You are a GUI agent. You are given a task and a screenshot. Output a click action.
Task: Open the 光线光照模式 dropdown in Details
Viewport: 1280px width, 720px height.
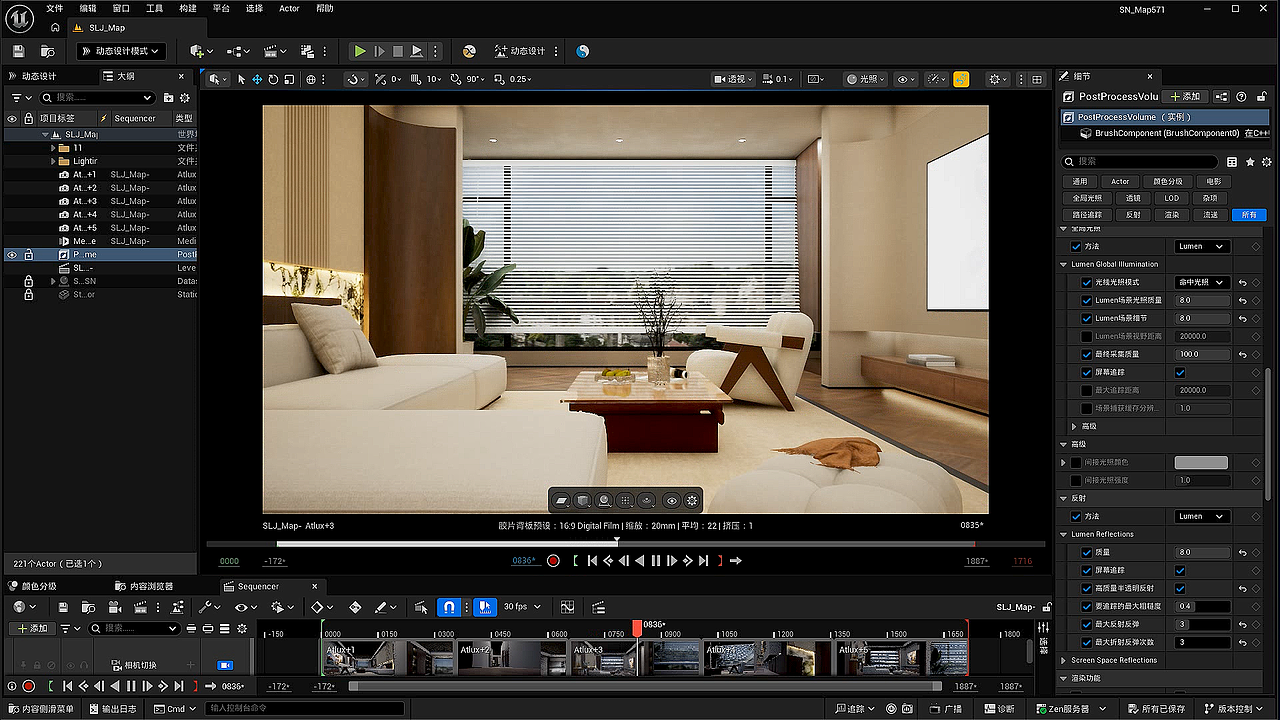pyautogui.click(x=1201, y=282)
